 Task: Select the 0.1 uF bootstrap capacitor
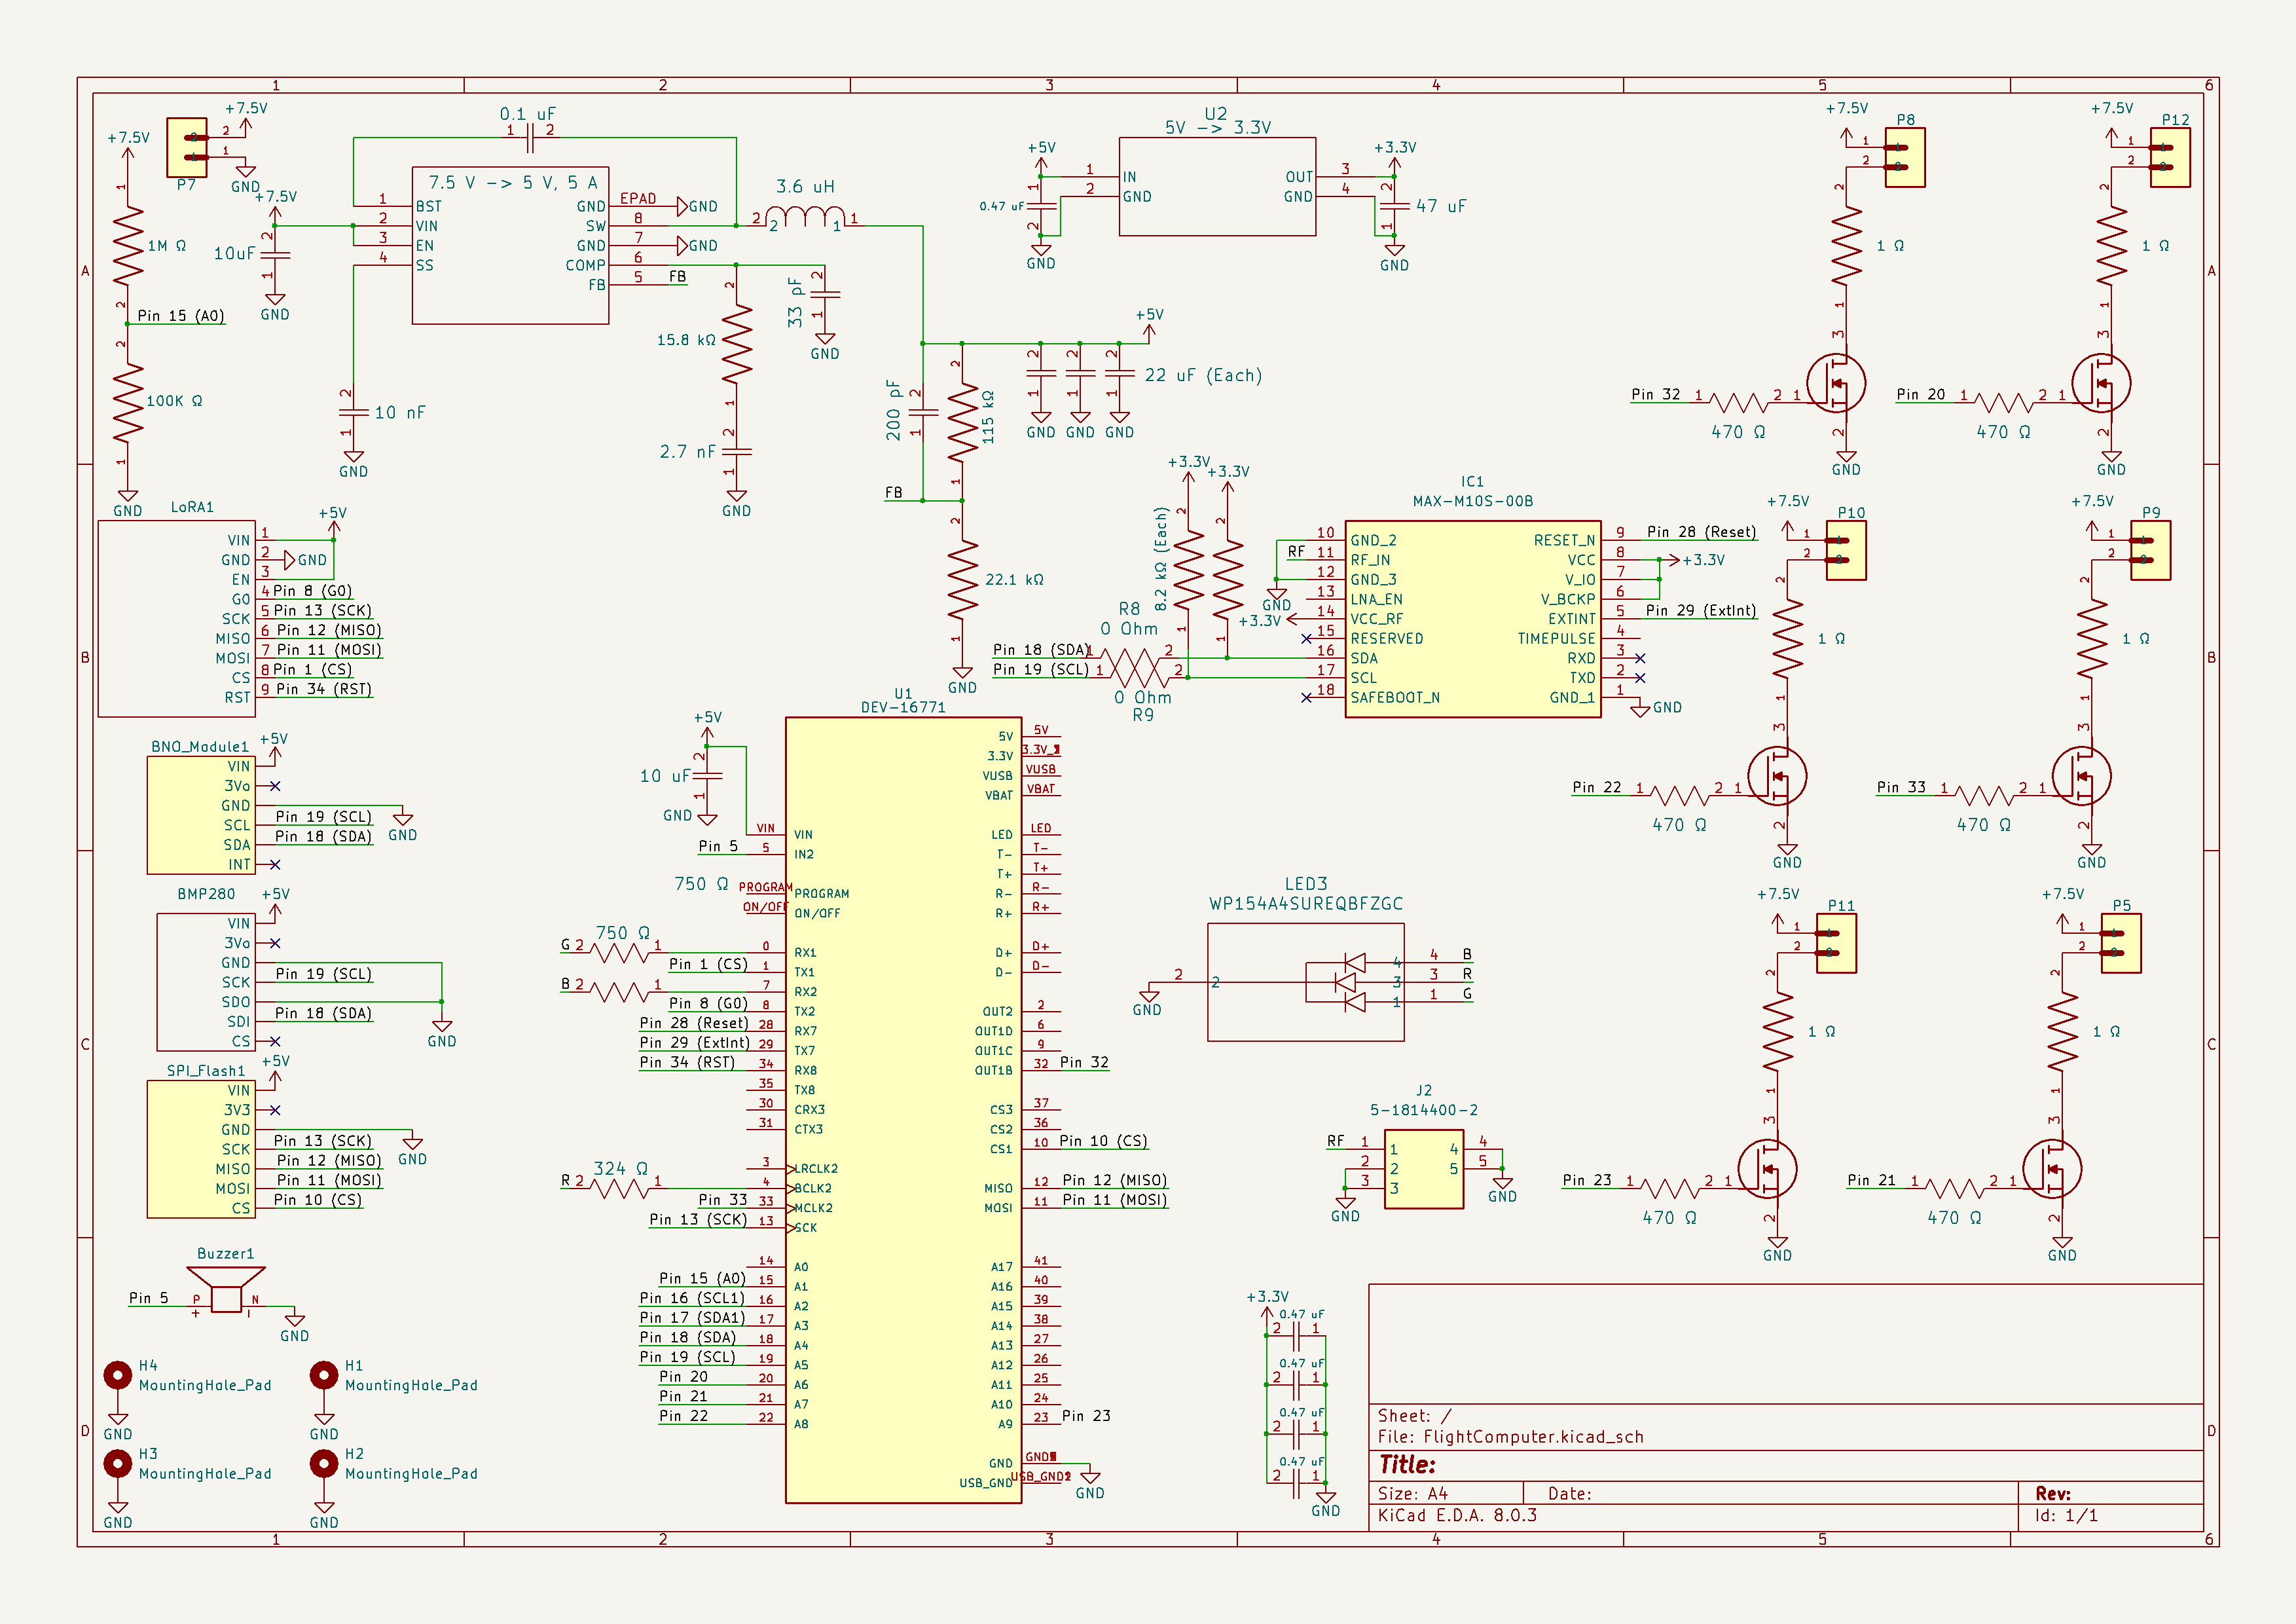point(530,139)
